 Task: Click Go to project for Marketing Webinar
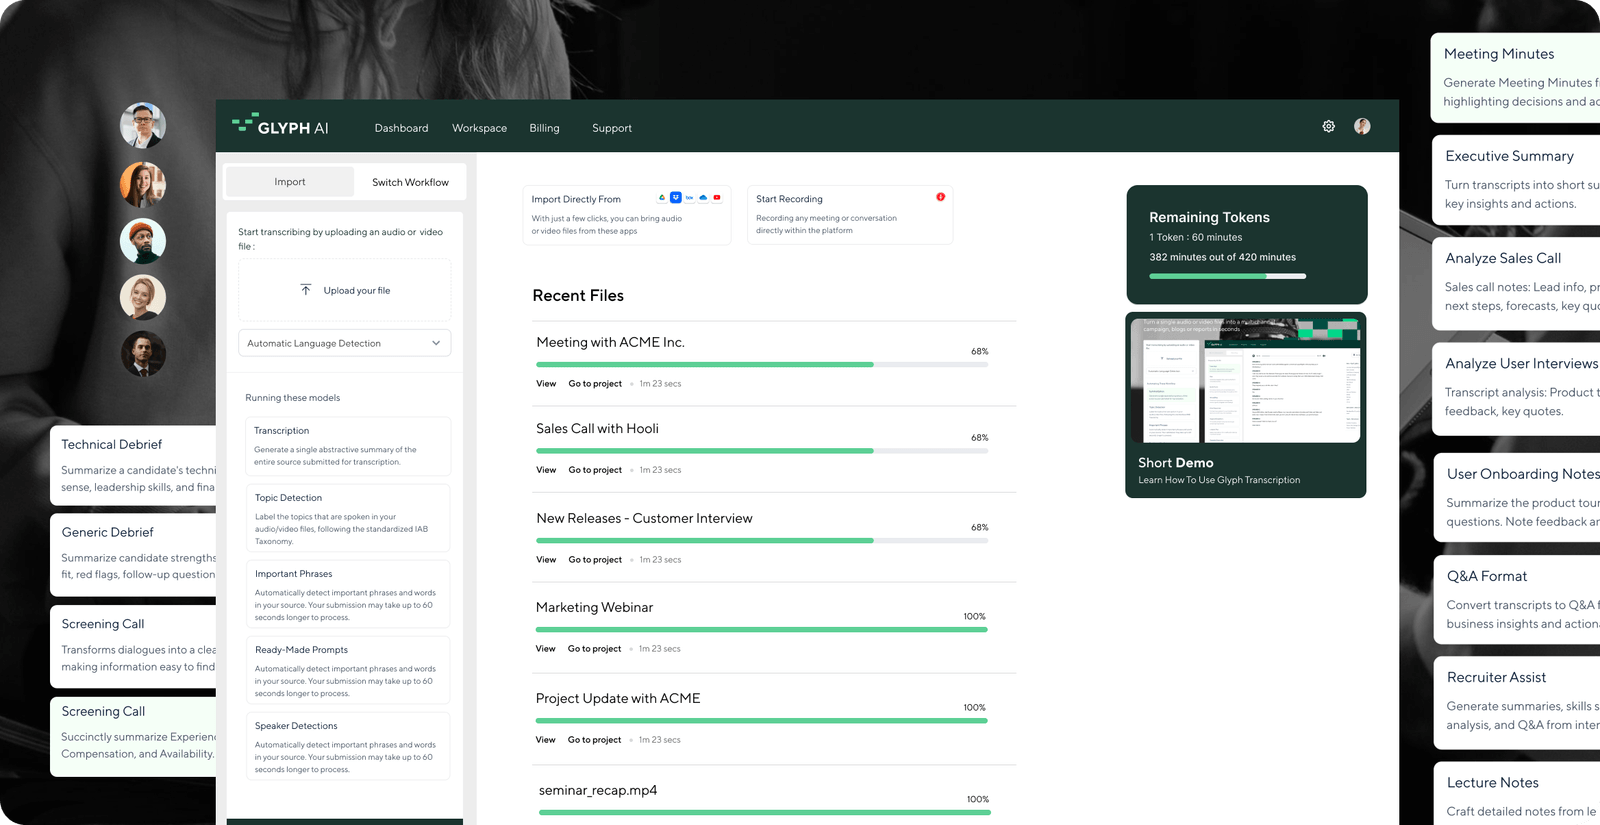click(594, 649)
